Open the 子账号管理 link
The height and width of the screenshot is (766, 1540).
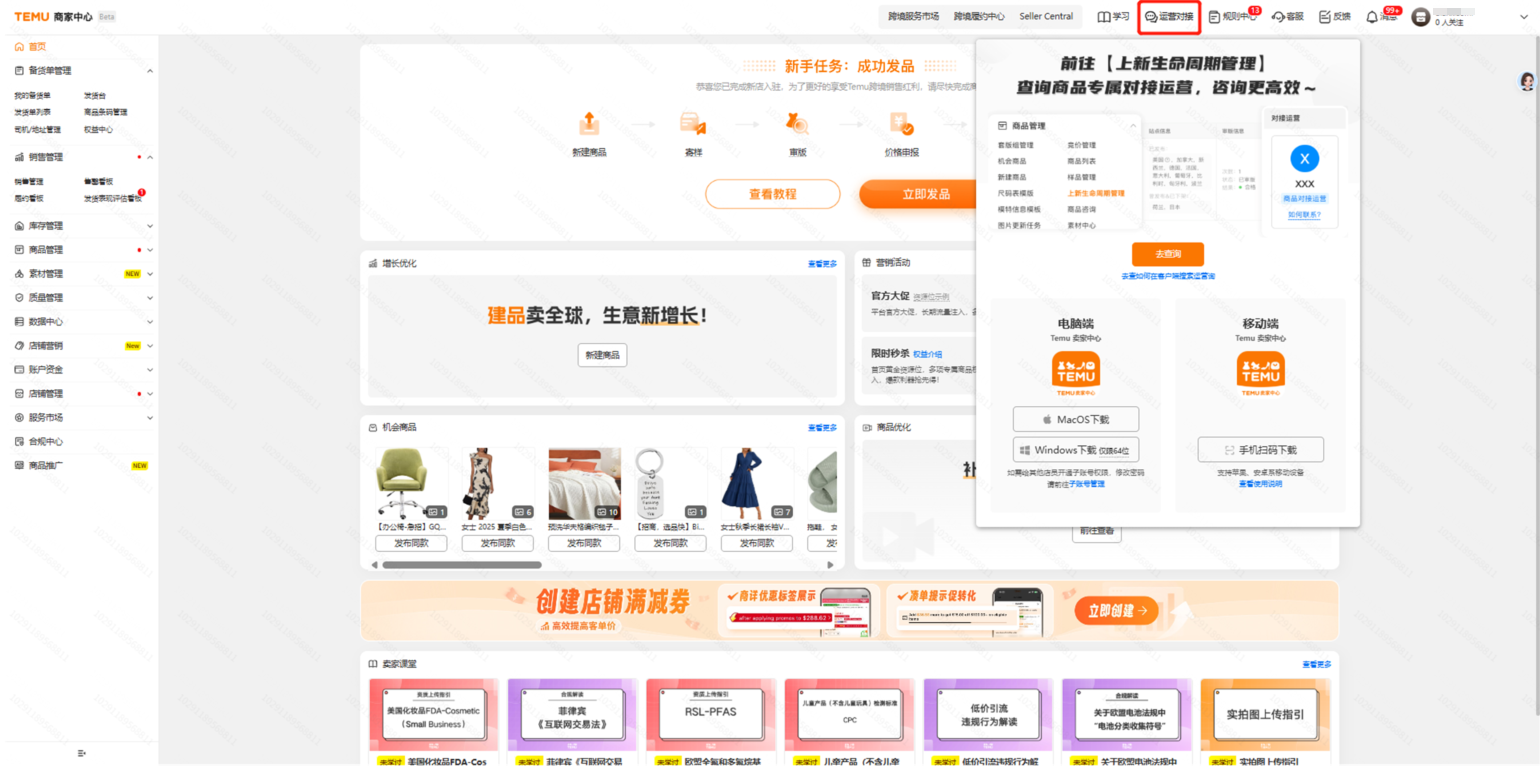pyautogui.click(x=1086, y=484)
